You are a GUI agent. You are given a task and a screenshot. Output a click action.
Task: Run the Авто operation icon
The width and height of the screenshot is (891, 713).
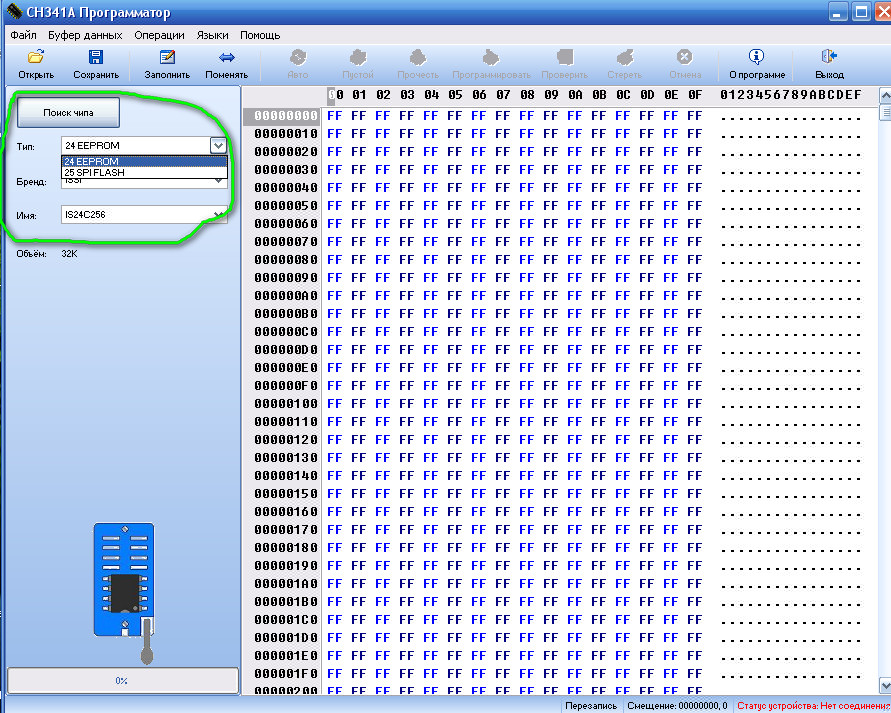click(x=298, y=57)
